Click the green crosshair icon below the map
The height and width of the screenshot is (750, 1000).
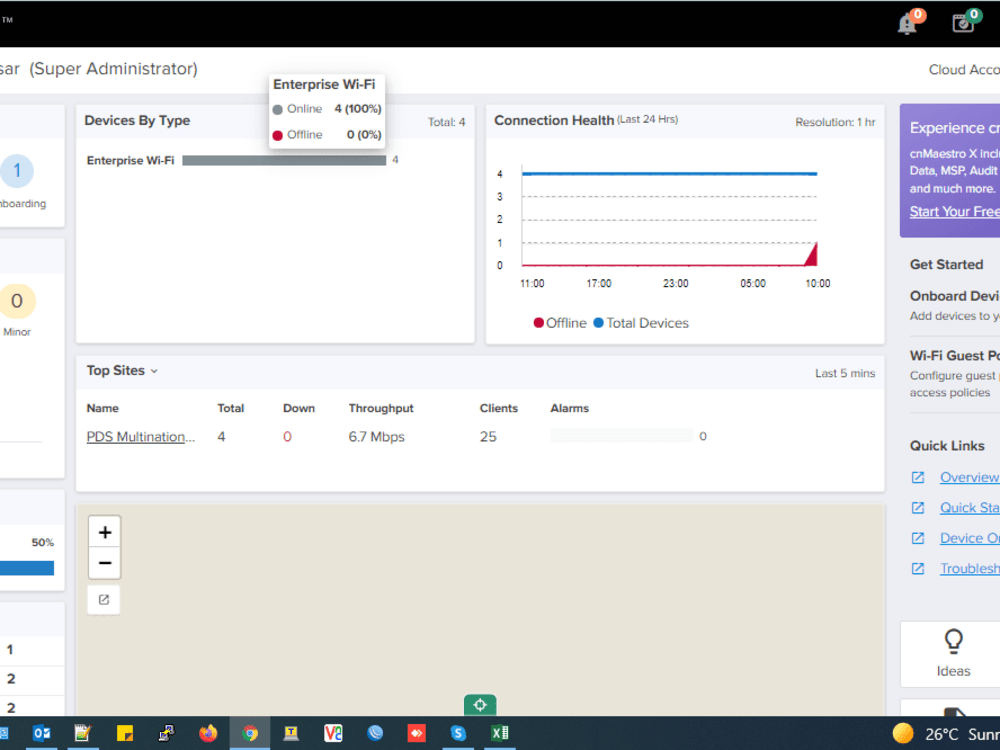tap(480, 705)
